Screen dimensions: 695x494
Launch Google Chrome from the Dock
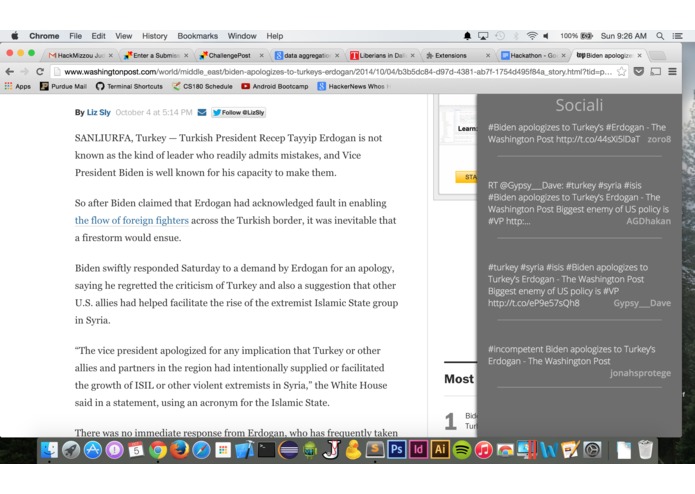click(158, 450)
